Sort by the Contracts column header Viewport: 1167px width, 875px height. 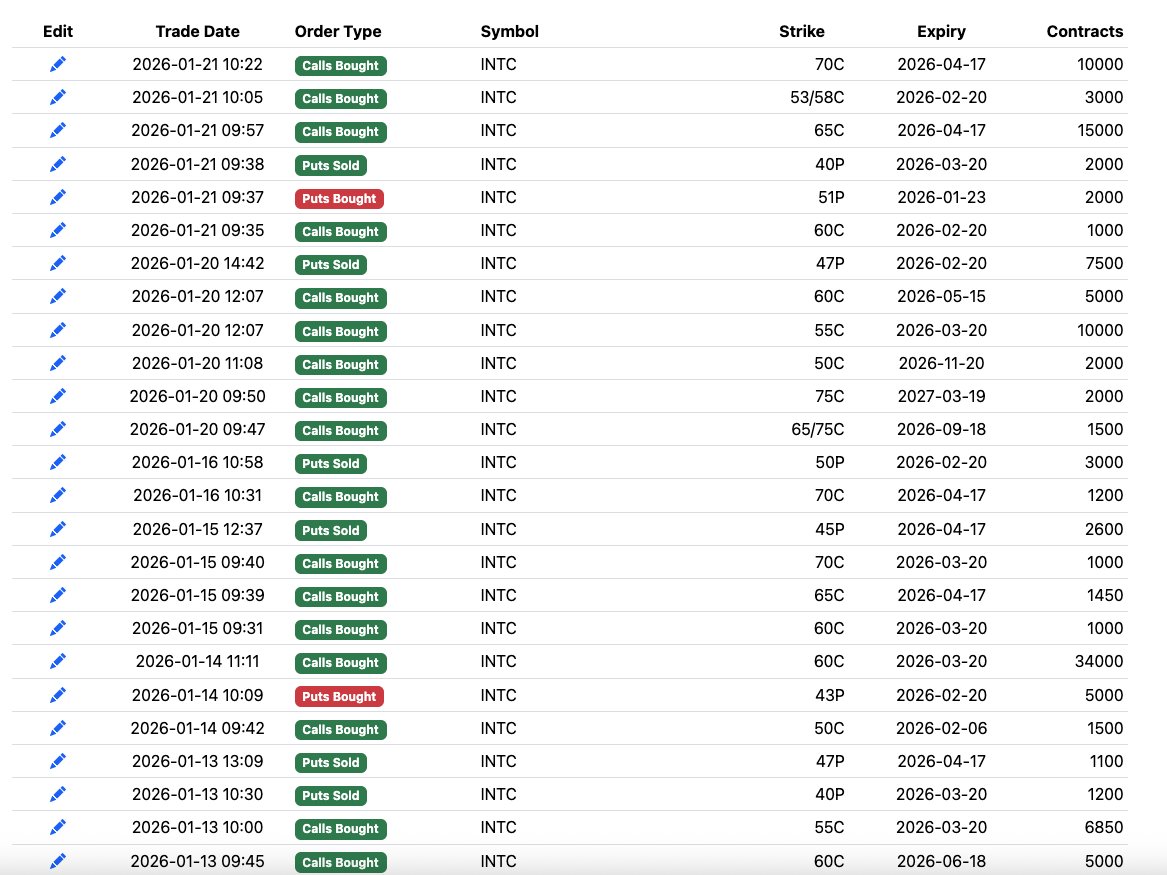pos(1084,31)
